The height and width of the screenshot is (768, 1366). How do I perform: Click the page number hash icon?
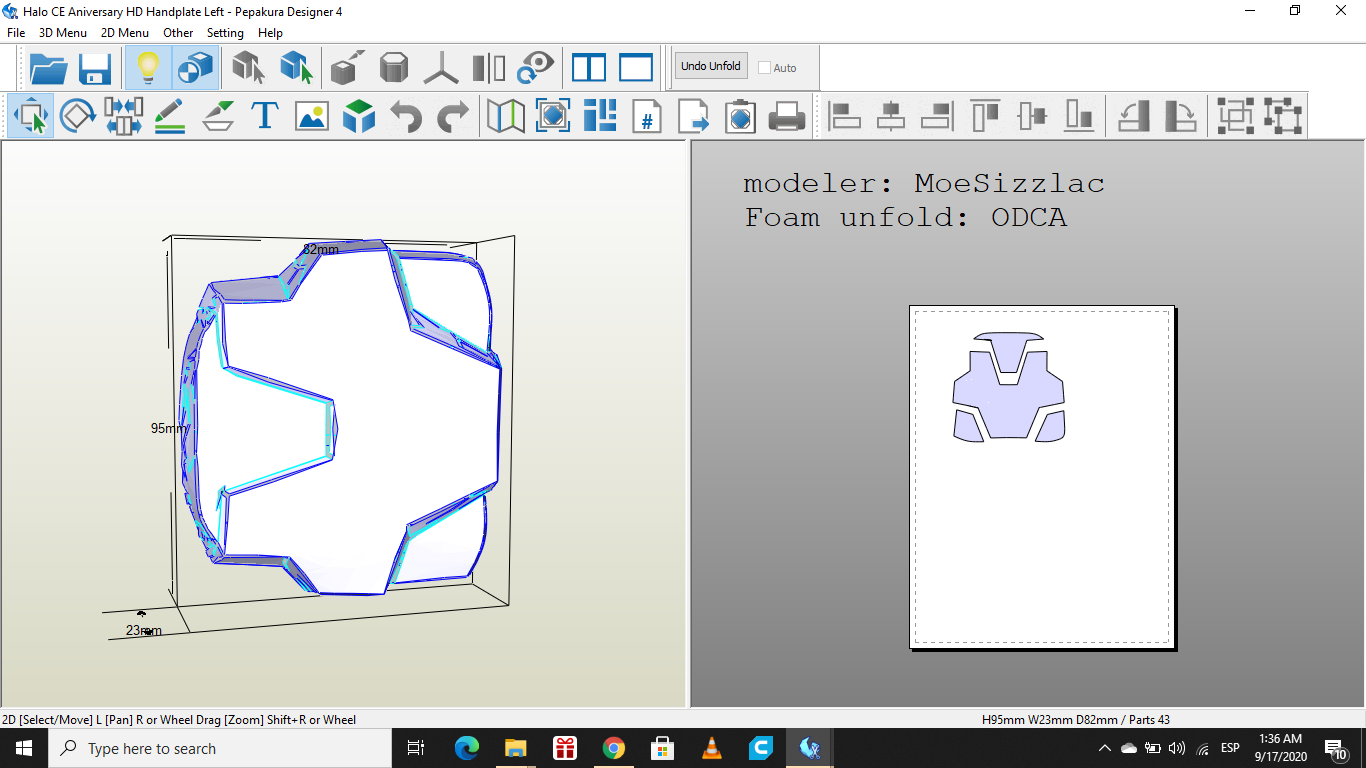pyautogui.click(x=647, y=116)
